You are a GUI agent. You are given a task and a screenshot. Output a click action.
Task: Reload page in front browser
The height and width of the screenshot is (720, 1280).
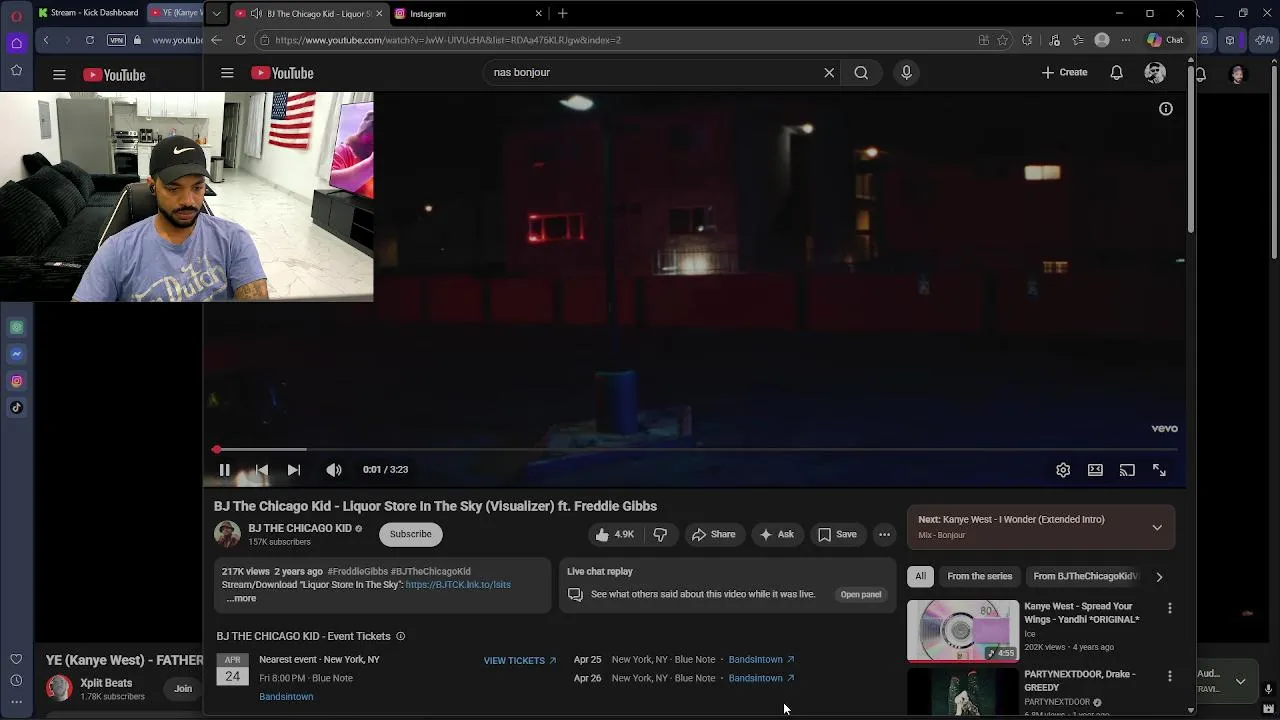pos(240,40)
